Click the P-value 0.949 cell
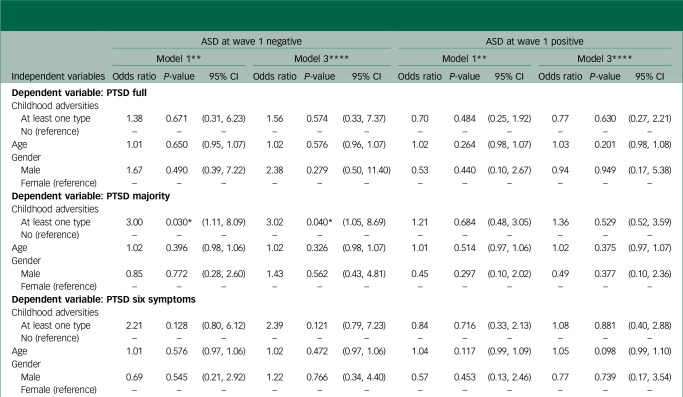The height and width of the screenshot is (397, 683). point(605,170)
